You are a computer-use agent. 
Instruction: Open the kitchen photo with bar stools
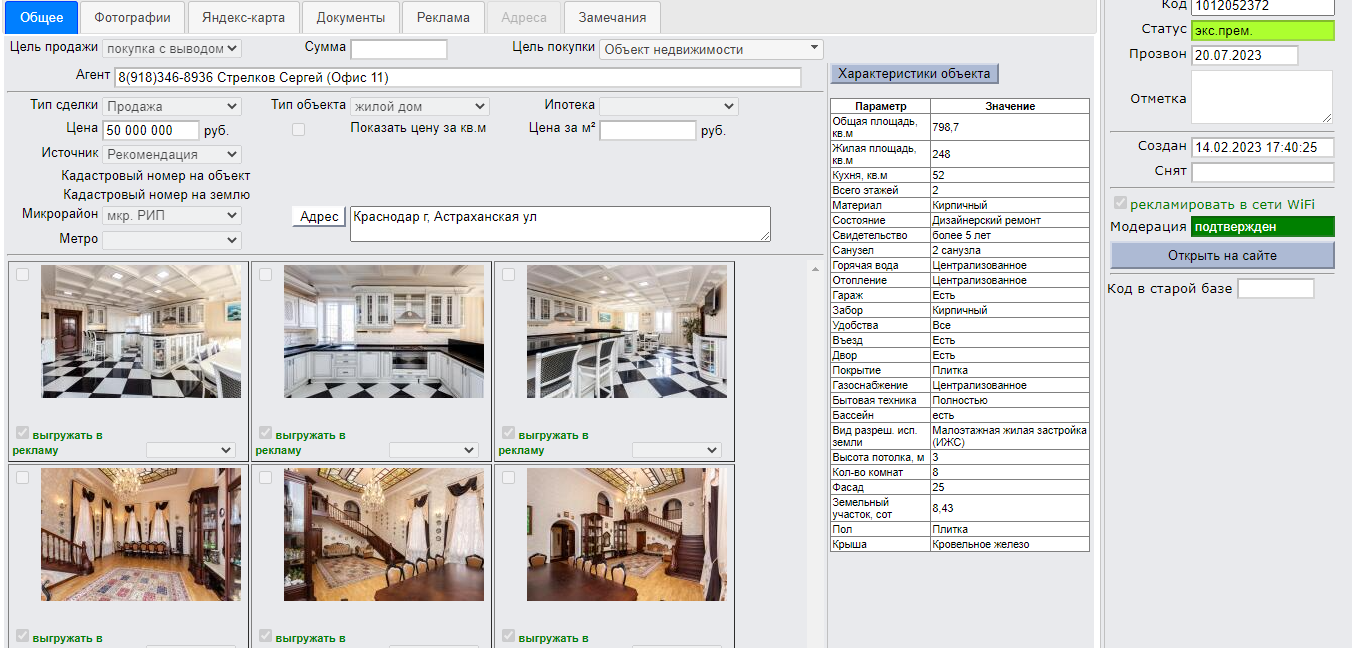click(x=627, y=332)
